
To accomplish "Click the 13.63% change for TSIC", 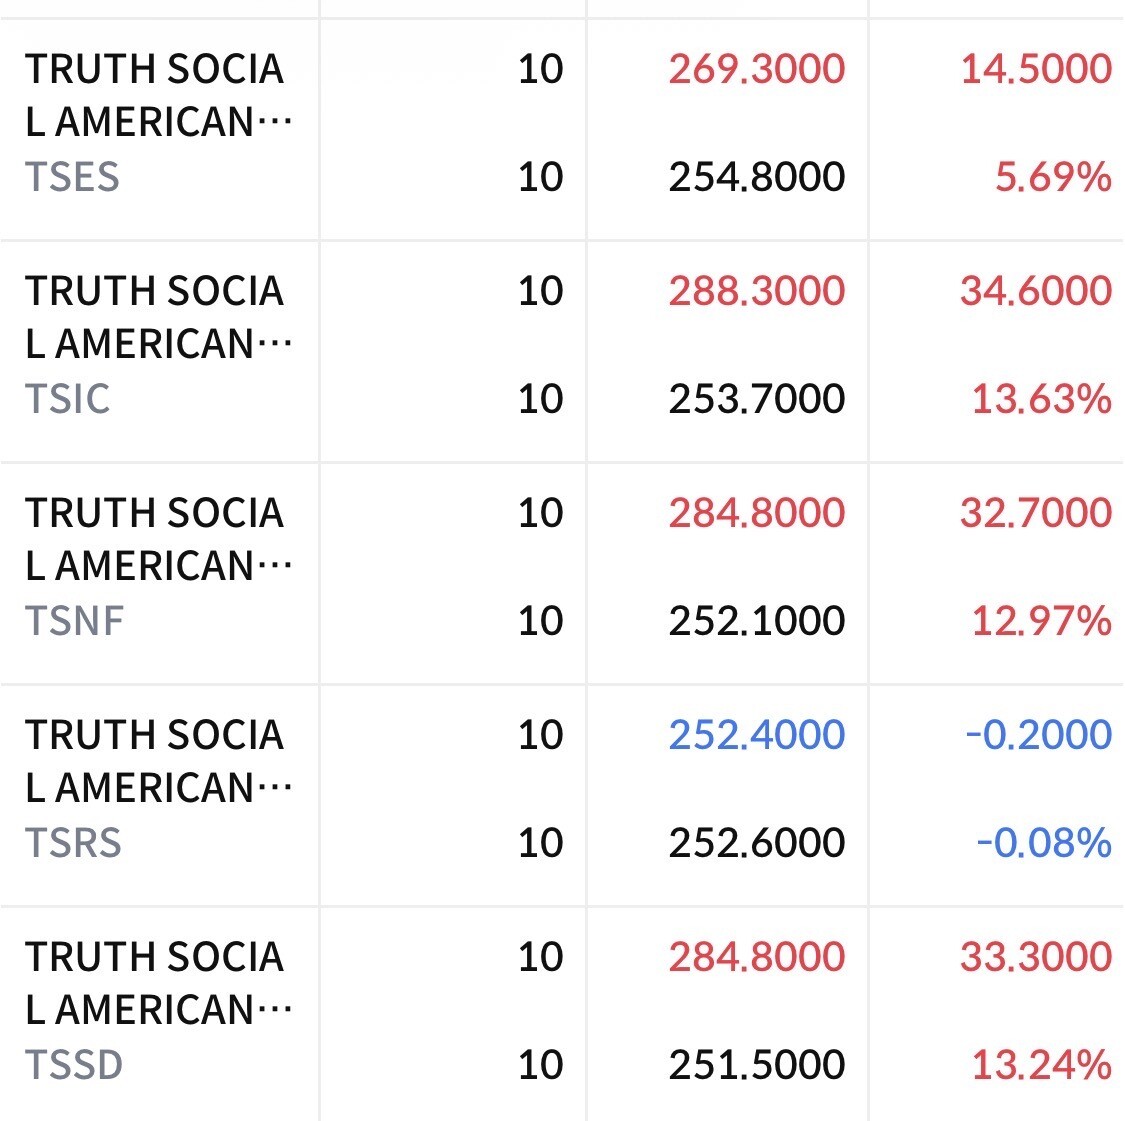I will [1041, 399].
